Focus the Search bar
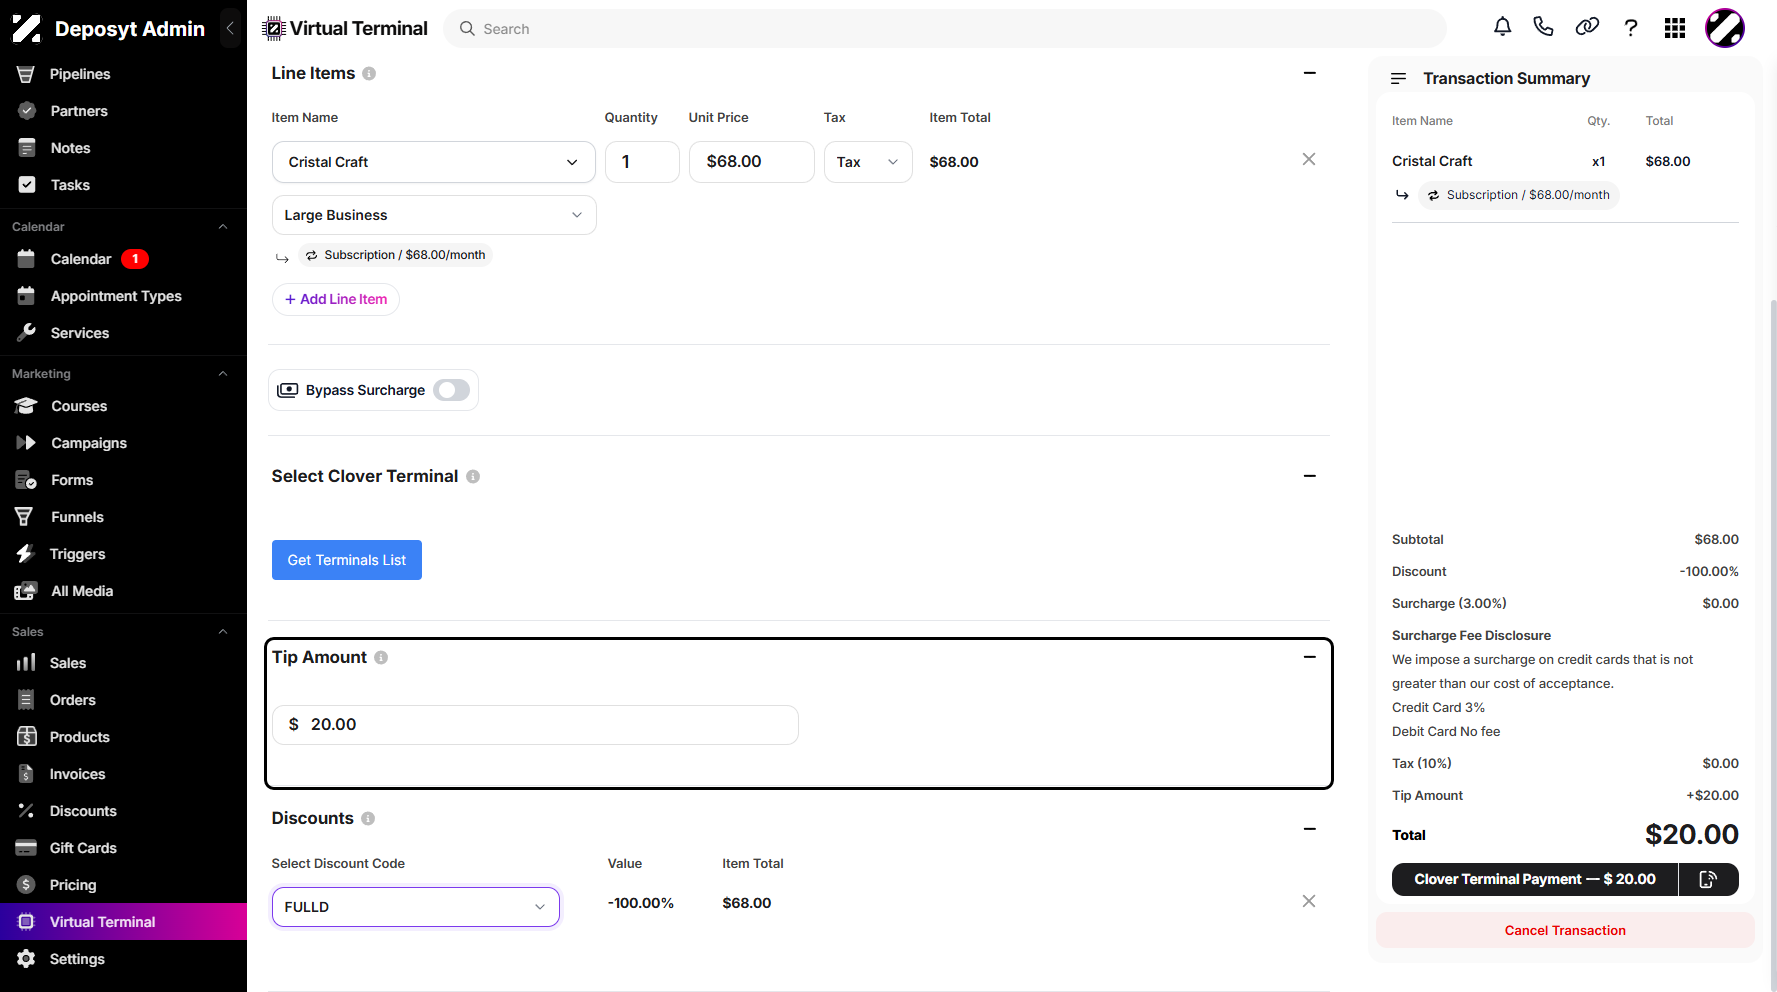This screenshot has height=992, width=1777. point(945,29)
